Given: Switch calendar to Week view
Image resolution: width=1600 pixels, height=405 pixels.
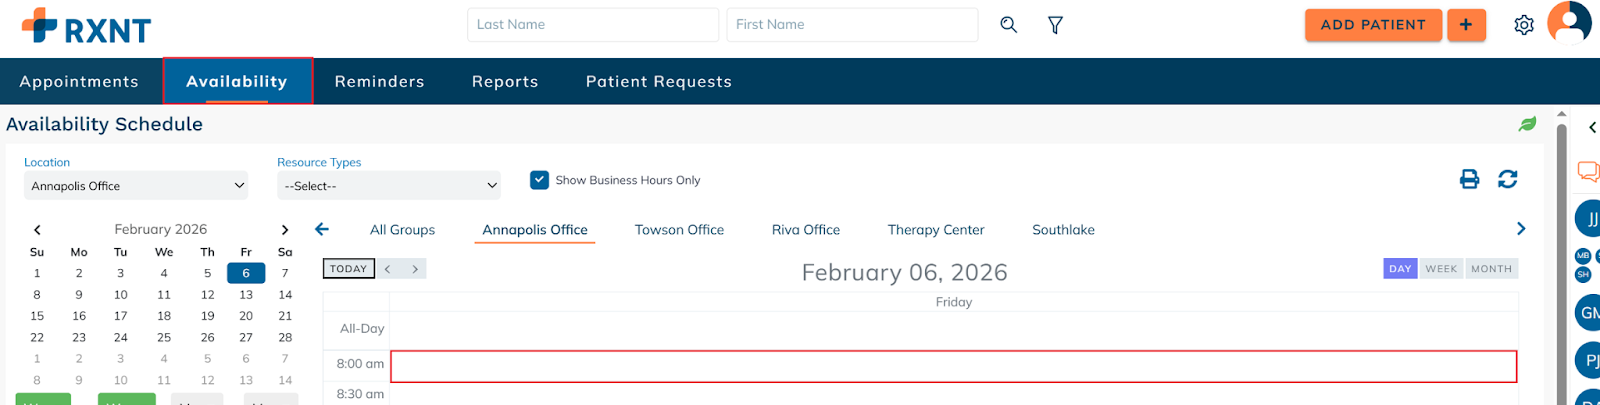Looking at the screenshot, I should (x=1441, y=269).
